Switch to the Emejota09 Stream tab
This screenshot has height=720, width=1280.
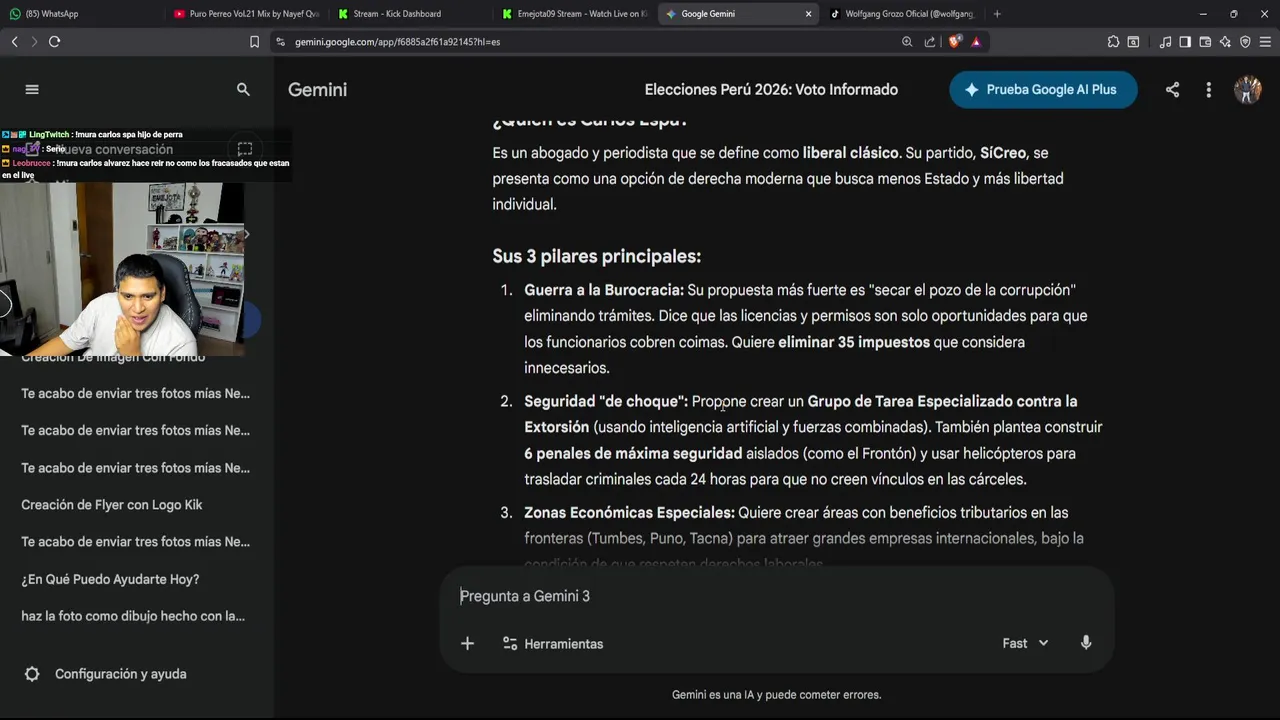click(x=574, y=14)
